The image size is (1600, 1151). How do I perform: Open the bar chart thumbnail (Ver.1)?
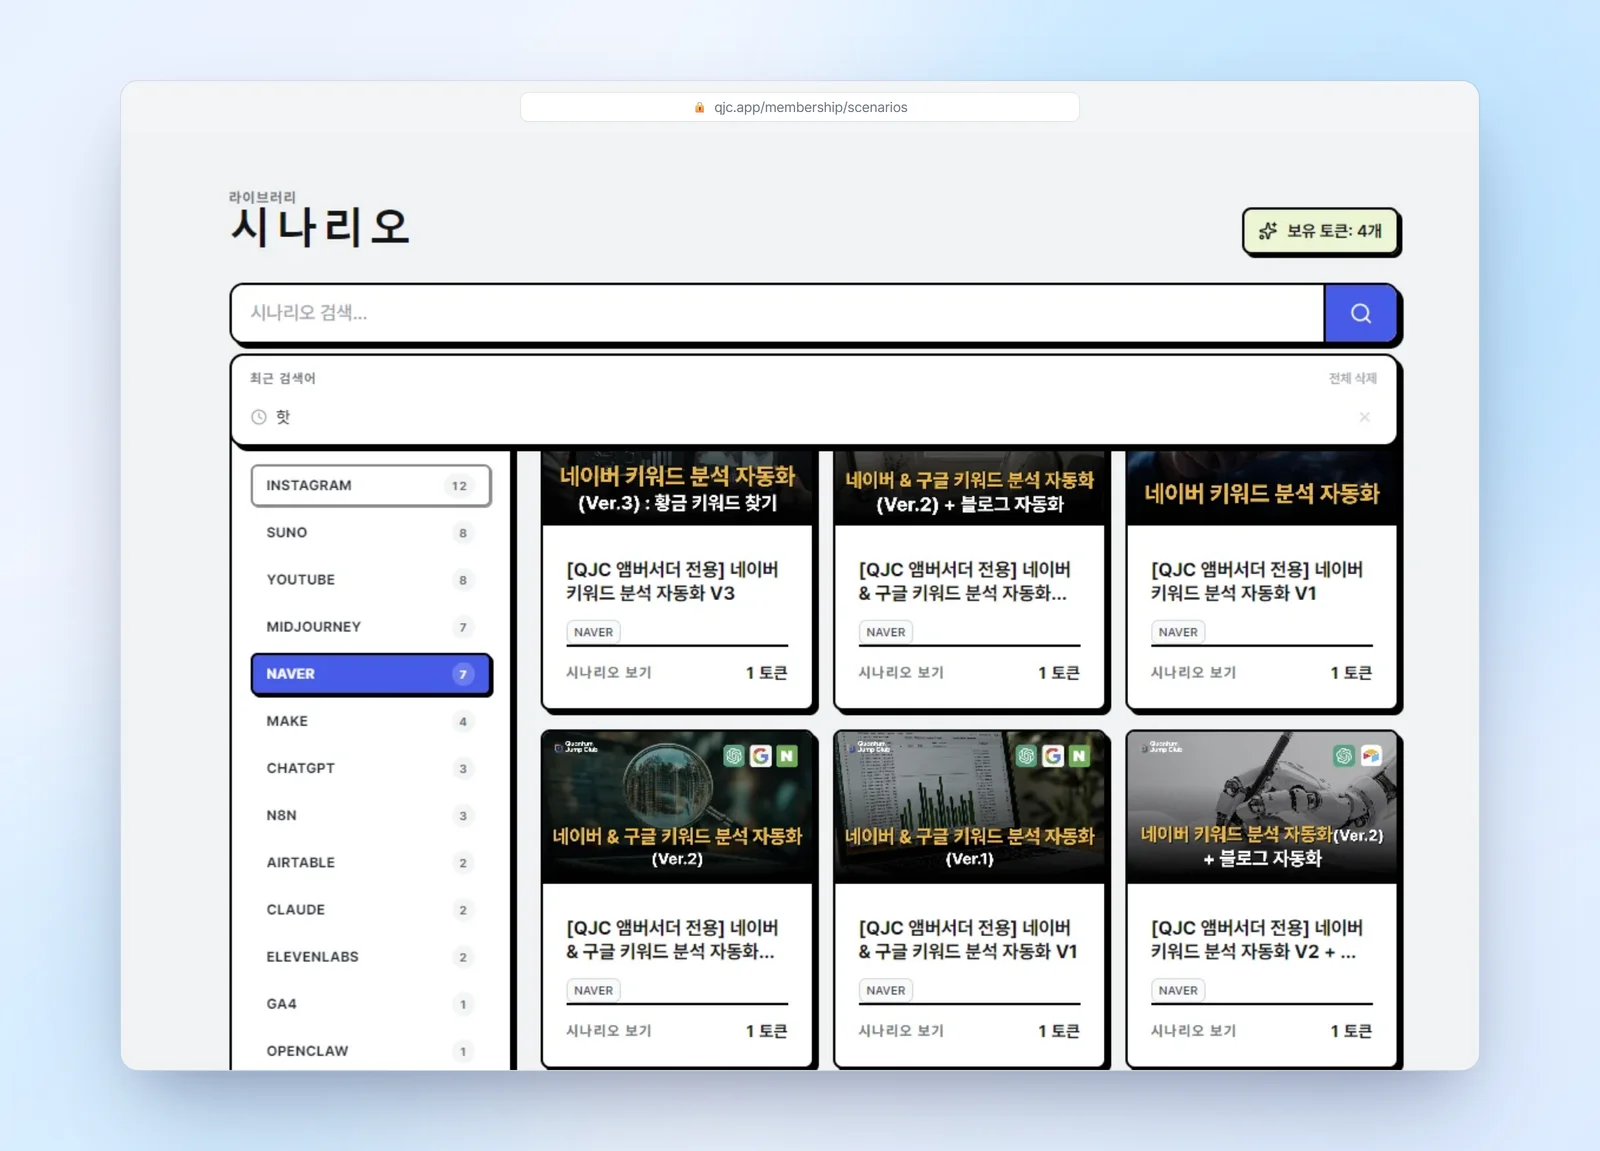coord(969,807)
